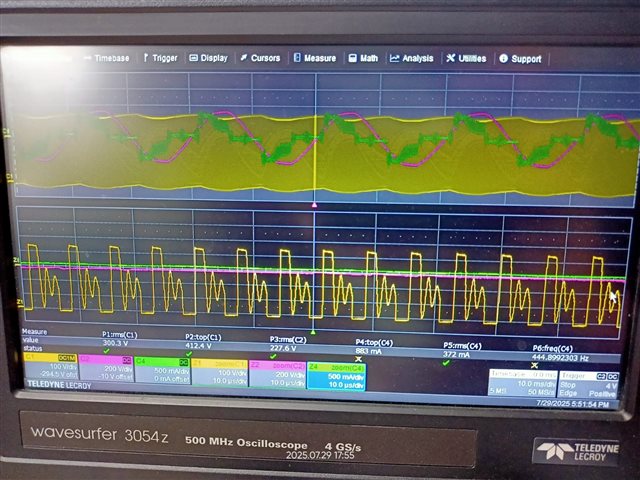Open the Timebase descriptor box
640x480 pixels.
(523, 383)
